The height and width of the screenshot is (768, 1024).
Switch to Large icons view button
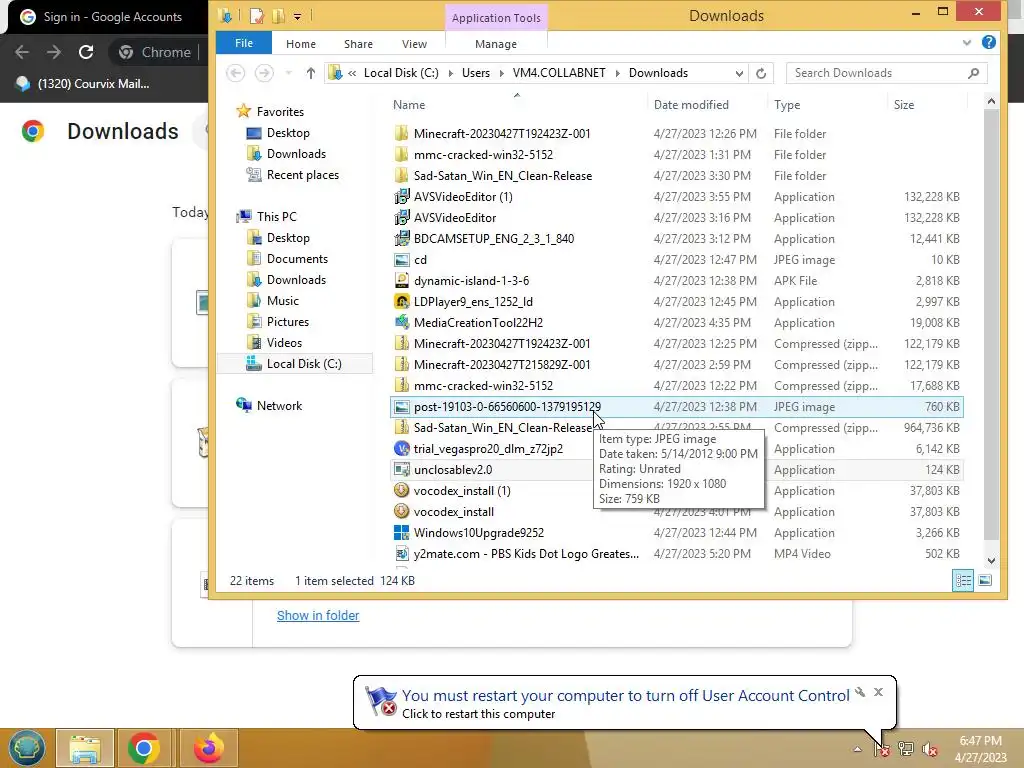(x=985, y=581)
